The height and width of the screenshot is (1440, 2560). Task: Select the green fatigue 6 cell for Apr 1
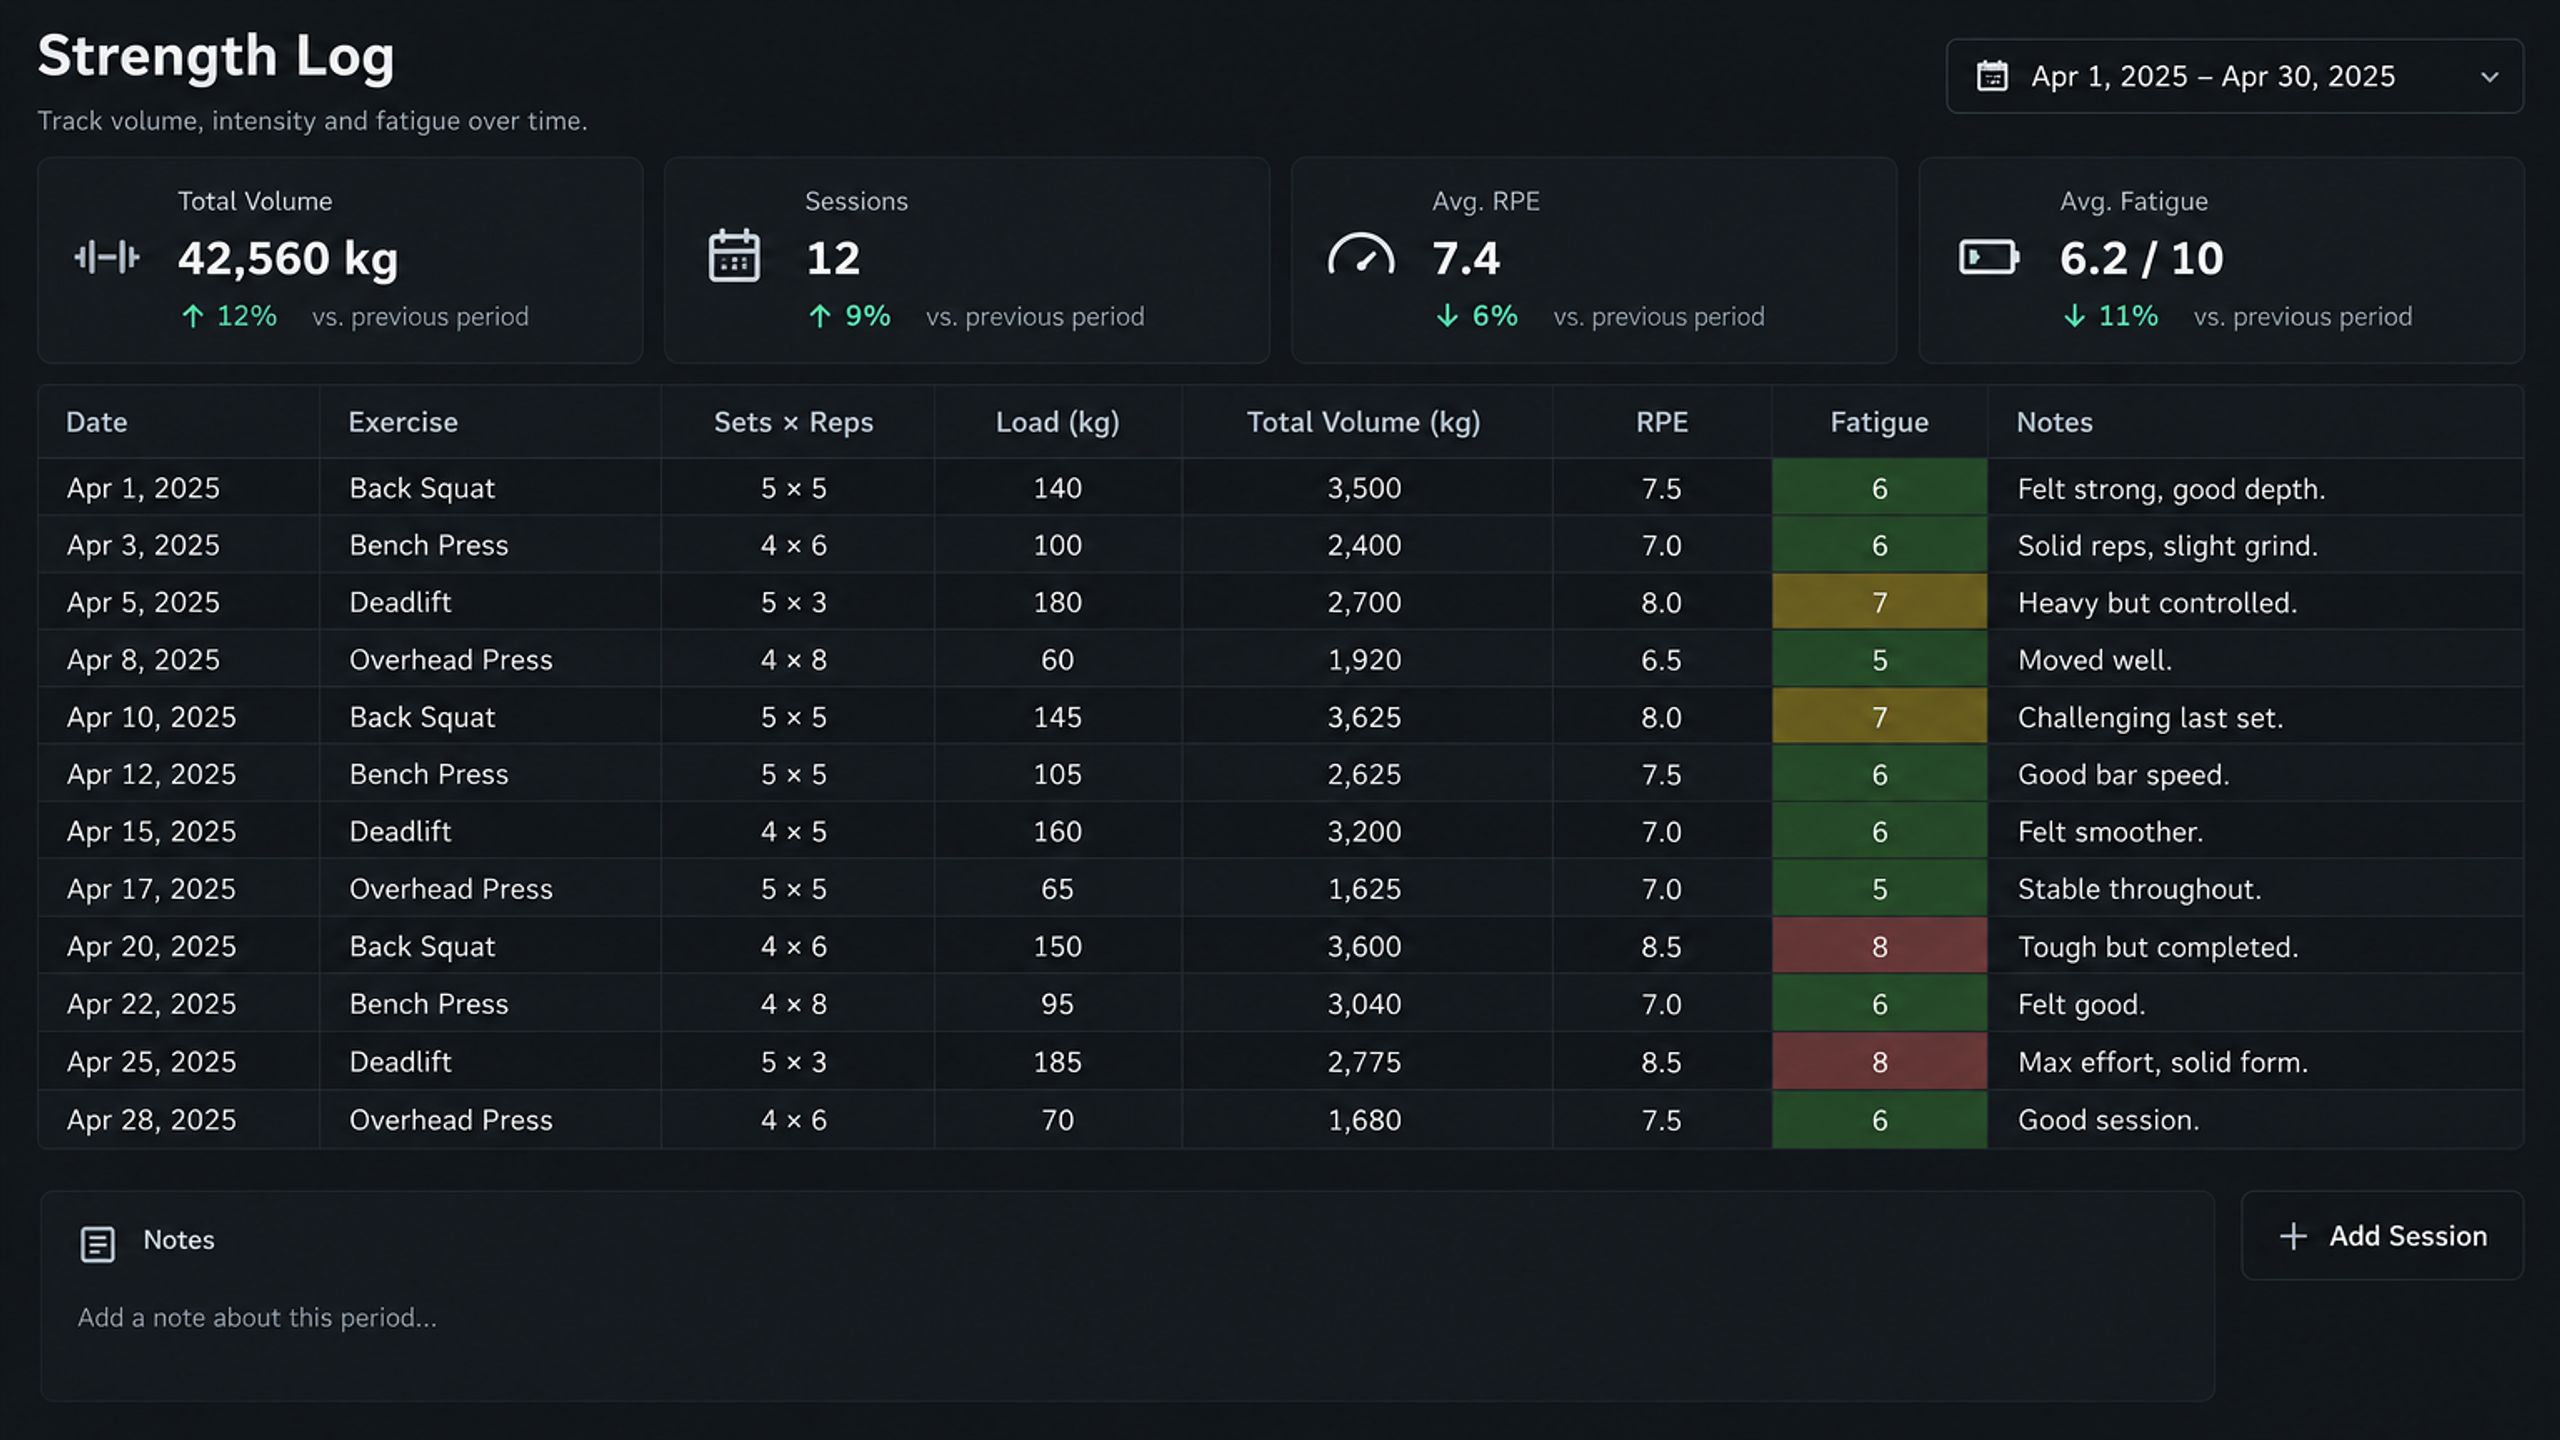pos(1879,488)
